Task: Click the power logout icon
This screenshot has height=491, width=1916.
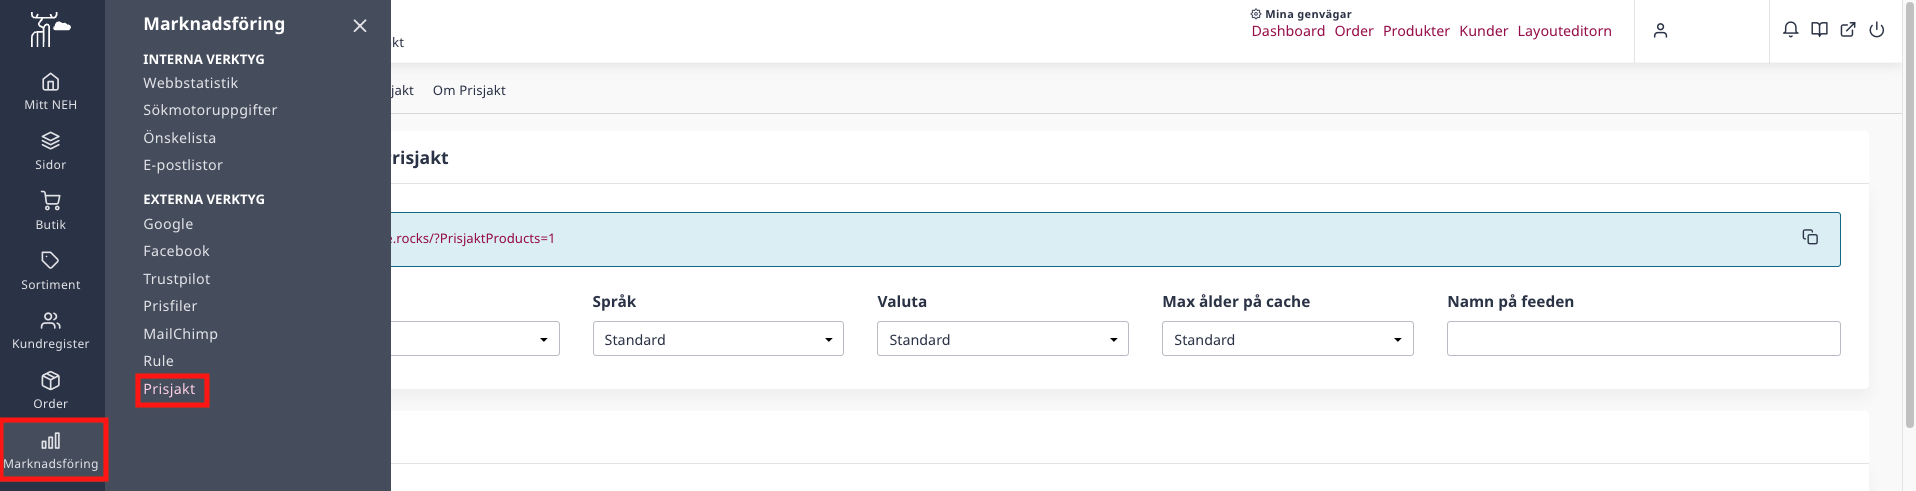Action: pyautogui.click(x=1877, y=30)
